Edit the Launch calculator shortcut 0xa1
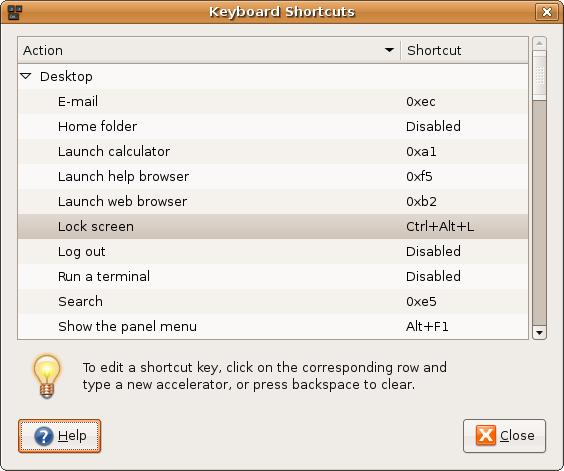This screenshot has width=564, height=471. coord(421,151)
